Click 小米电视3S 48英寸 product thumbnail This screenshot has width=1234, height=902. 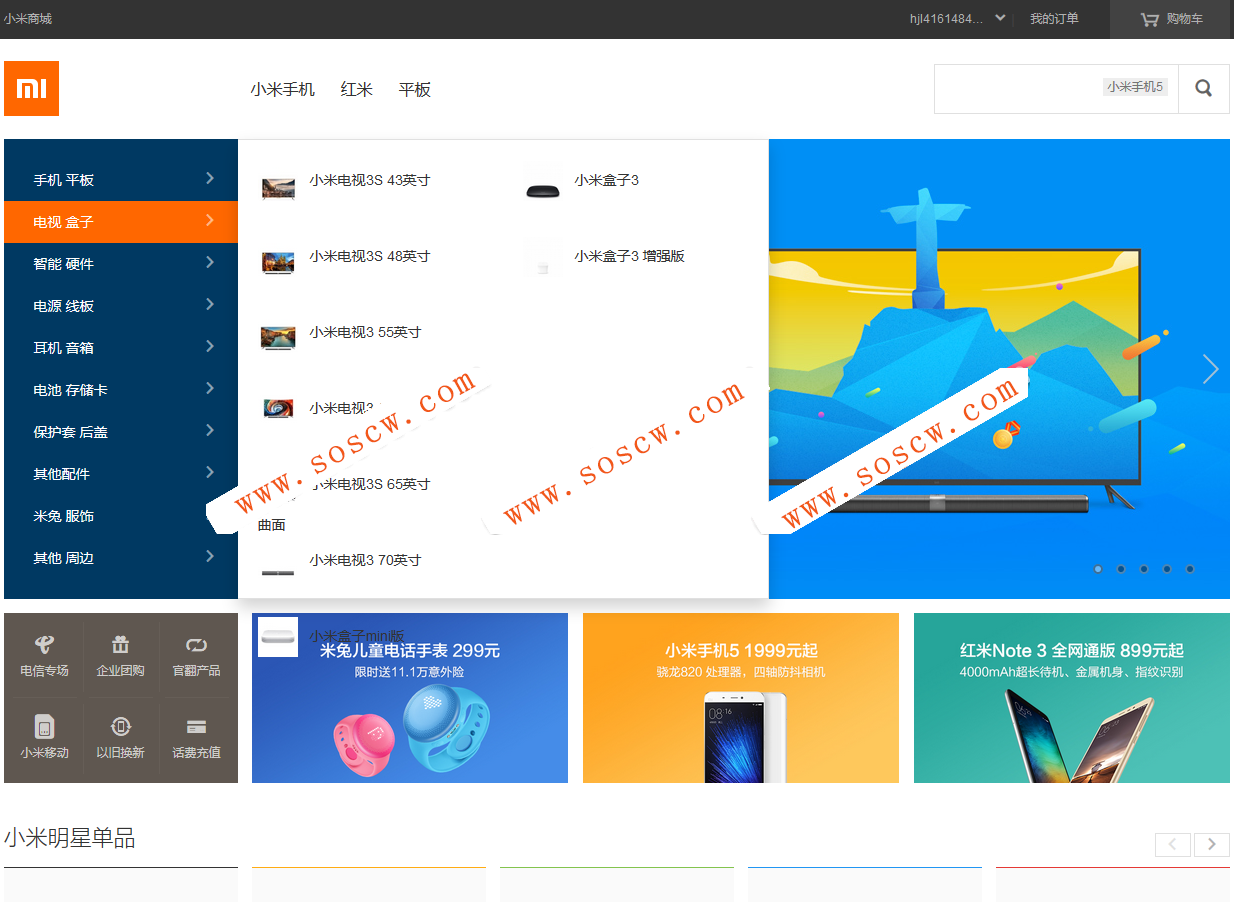(278, 262)
